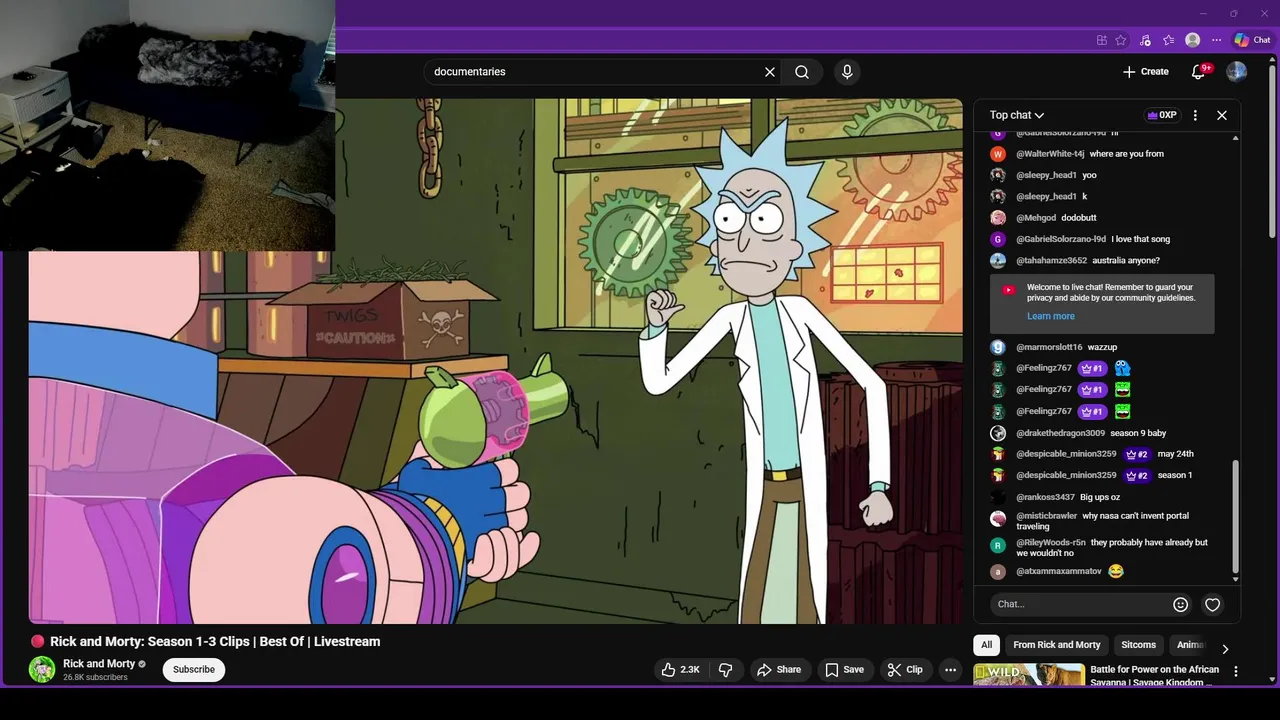Create a Clip from the stream
This screenshot has height=720, width=1280.
(905, 670)
